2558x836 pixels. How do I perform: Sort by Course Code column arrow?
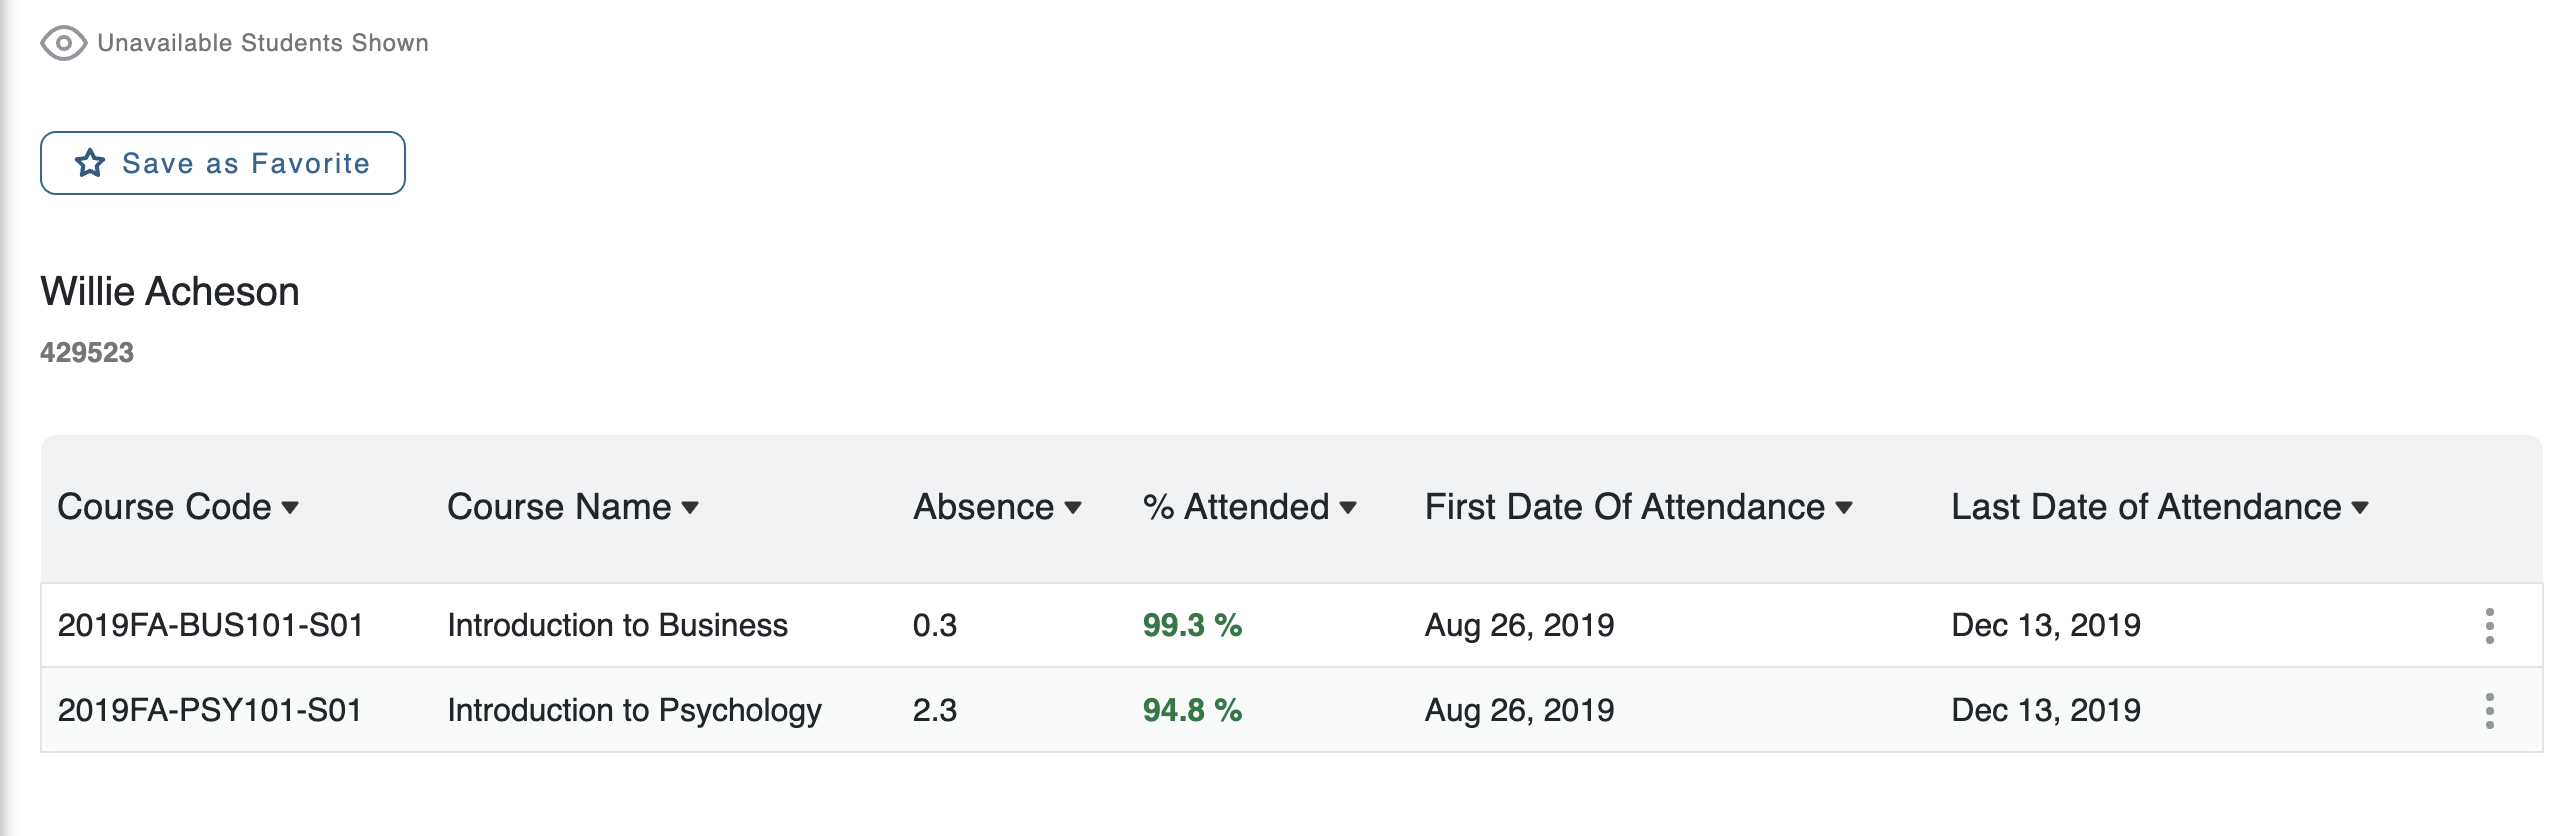(x=290, y=508)
